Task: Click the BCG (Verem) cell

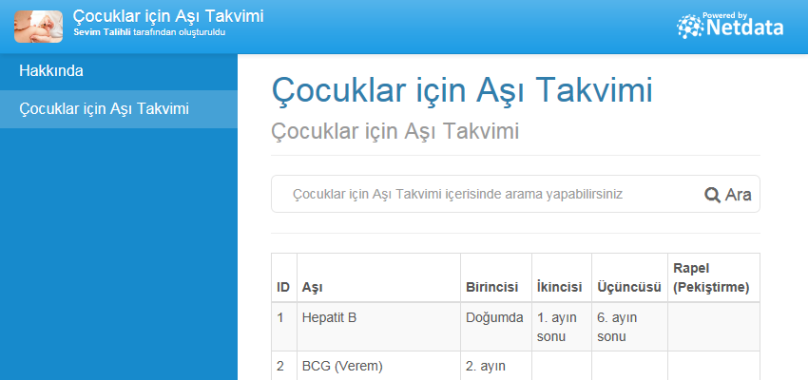Action: pyautogui.click(x=379, y=366)
